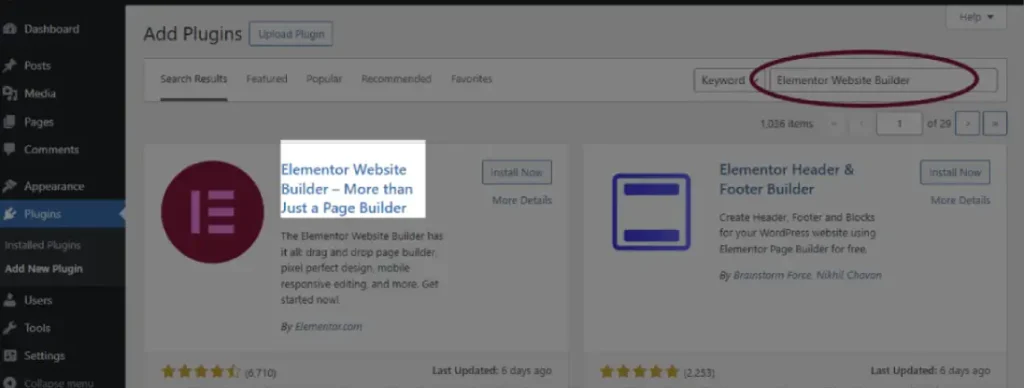Open More Details for Header & Footer Builder

(960, 201)
